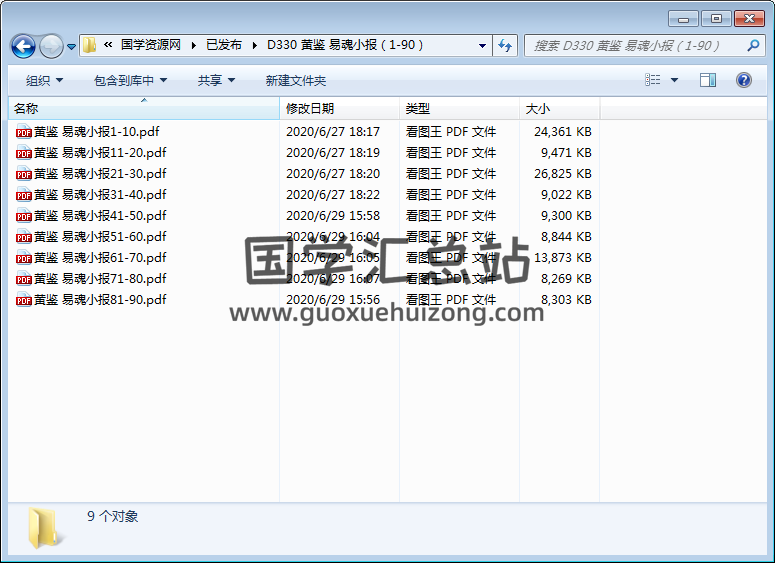775x563 pixels.
Task: Open the 共享 menu
Action: pos(216,80)
